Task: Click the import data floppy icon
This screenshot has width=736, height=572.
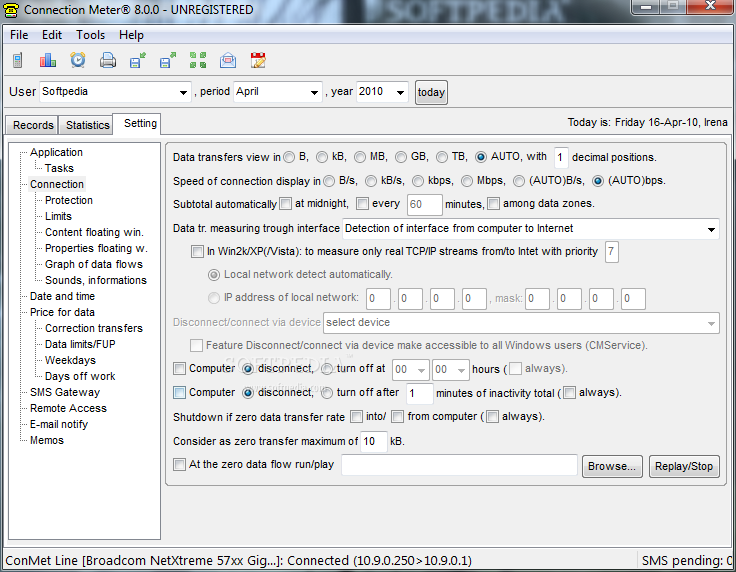Action: tap(138, 60)
